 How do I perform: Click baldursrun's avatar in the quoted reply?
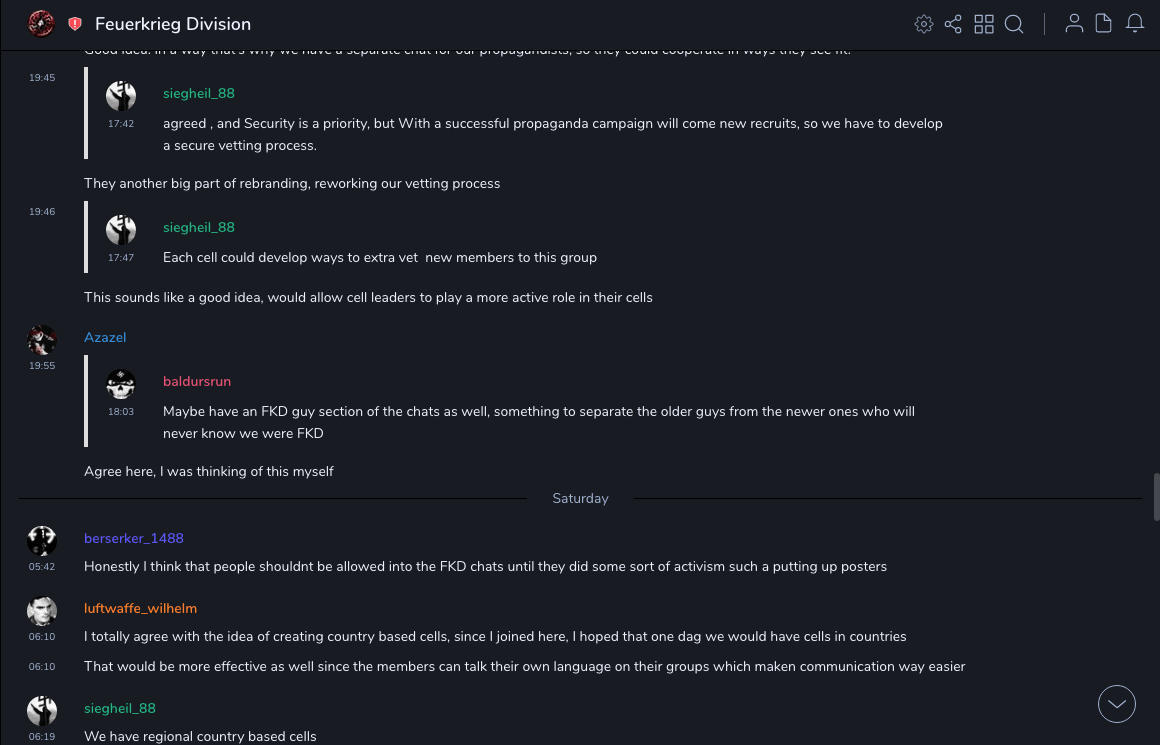point(121,385)
